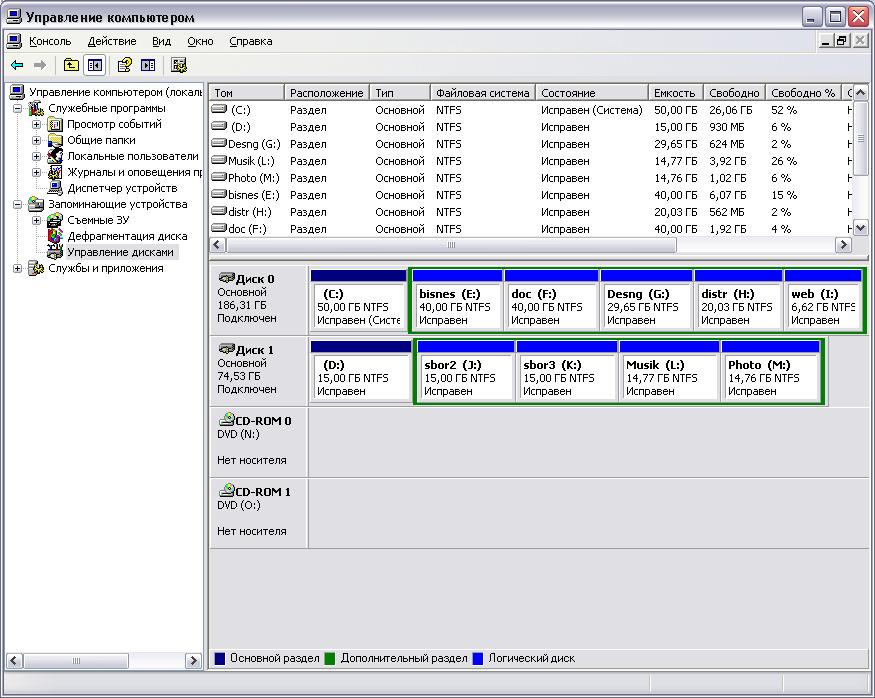Select the bisnes (E:) partition block
The height and width of the screenshot is (698, 875).
456,300
